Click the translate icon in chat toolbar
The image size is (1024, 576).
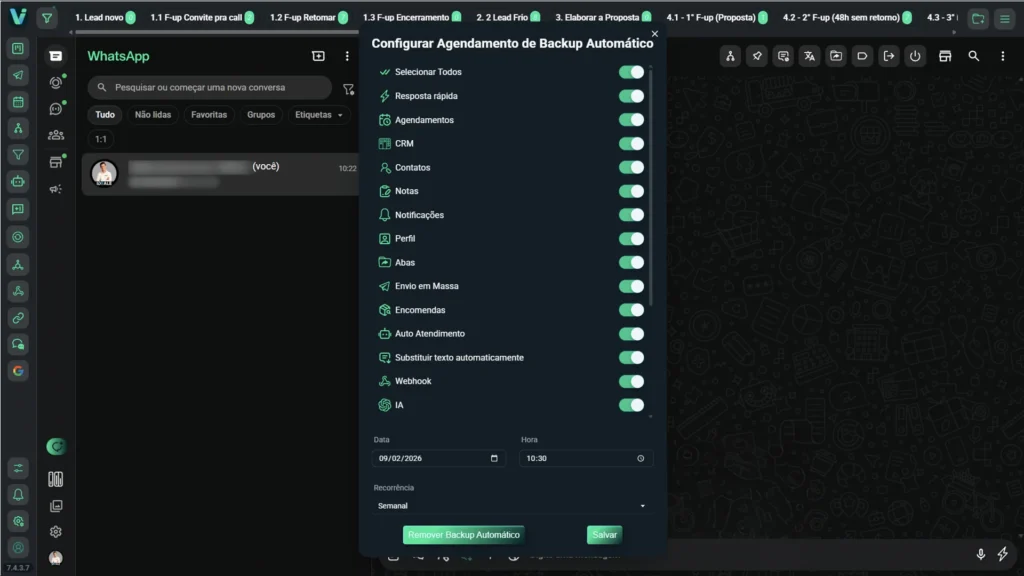click(x=809, y=57)
